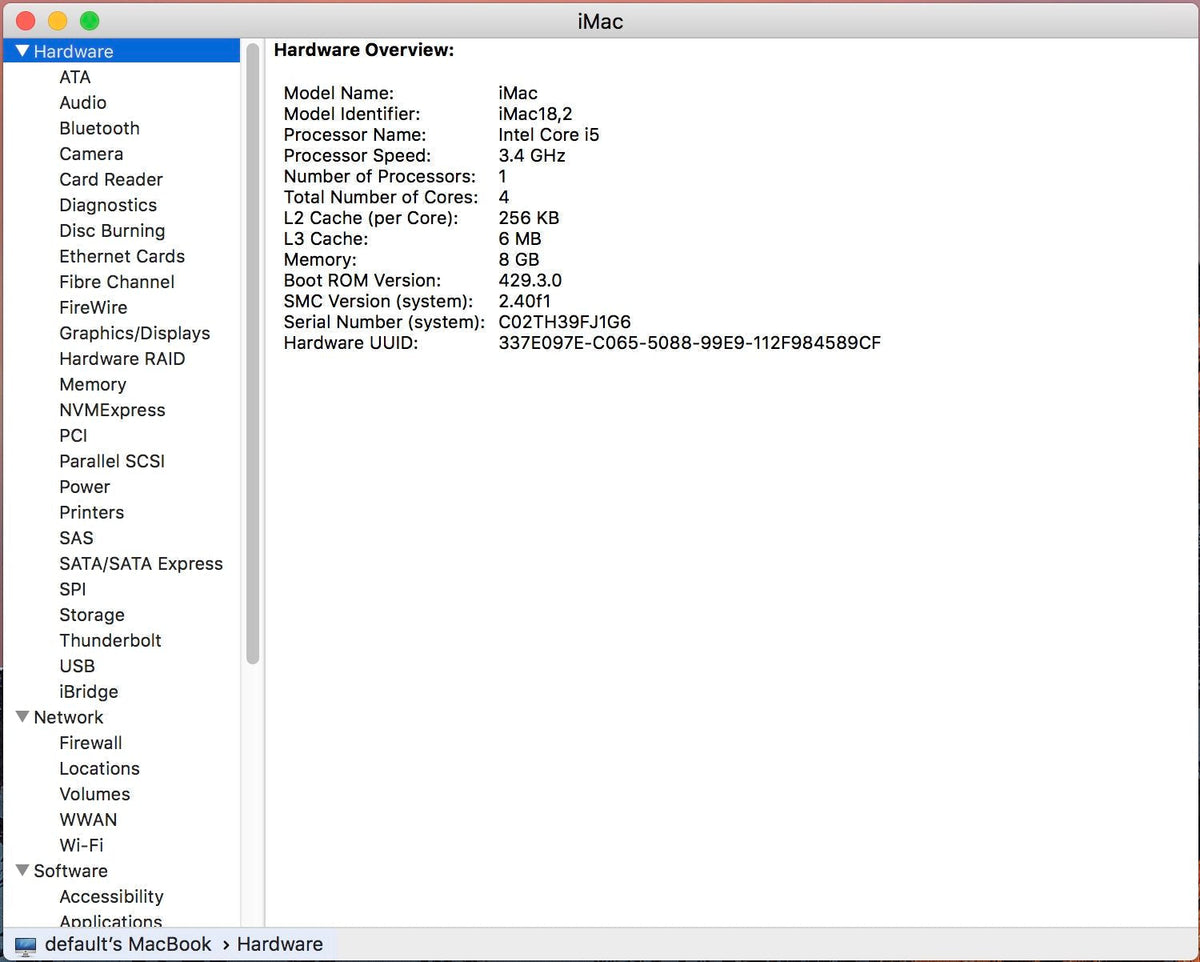Open the Storage section
This screenshot has height=962, width=1200.
pos(92,615)
